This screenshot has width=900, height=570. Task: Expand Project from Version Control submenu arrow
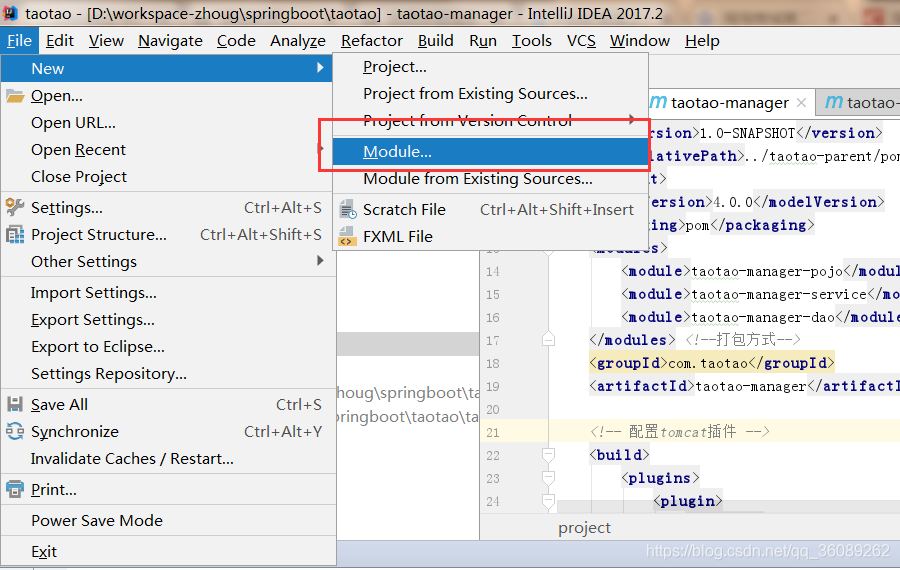coord(631,119)
